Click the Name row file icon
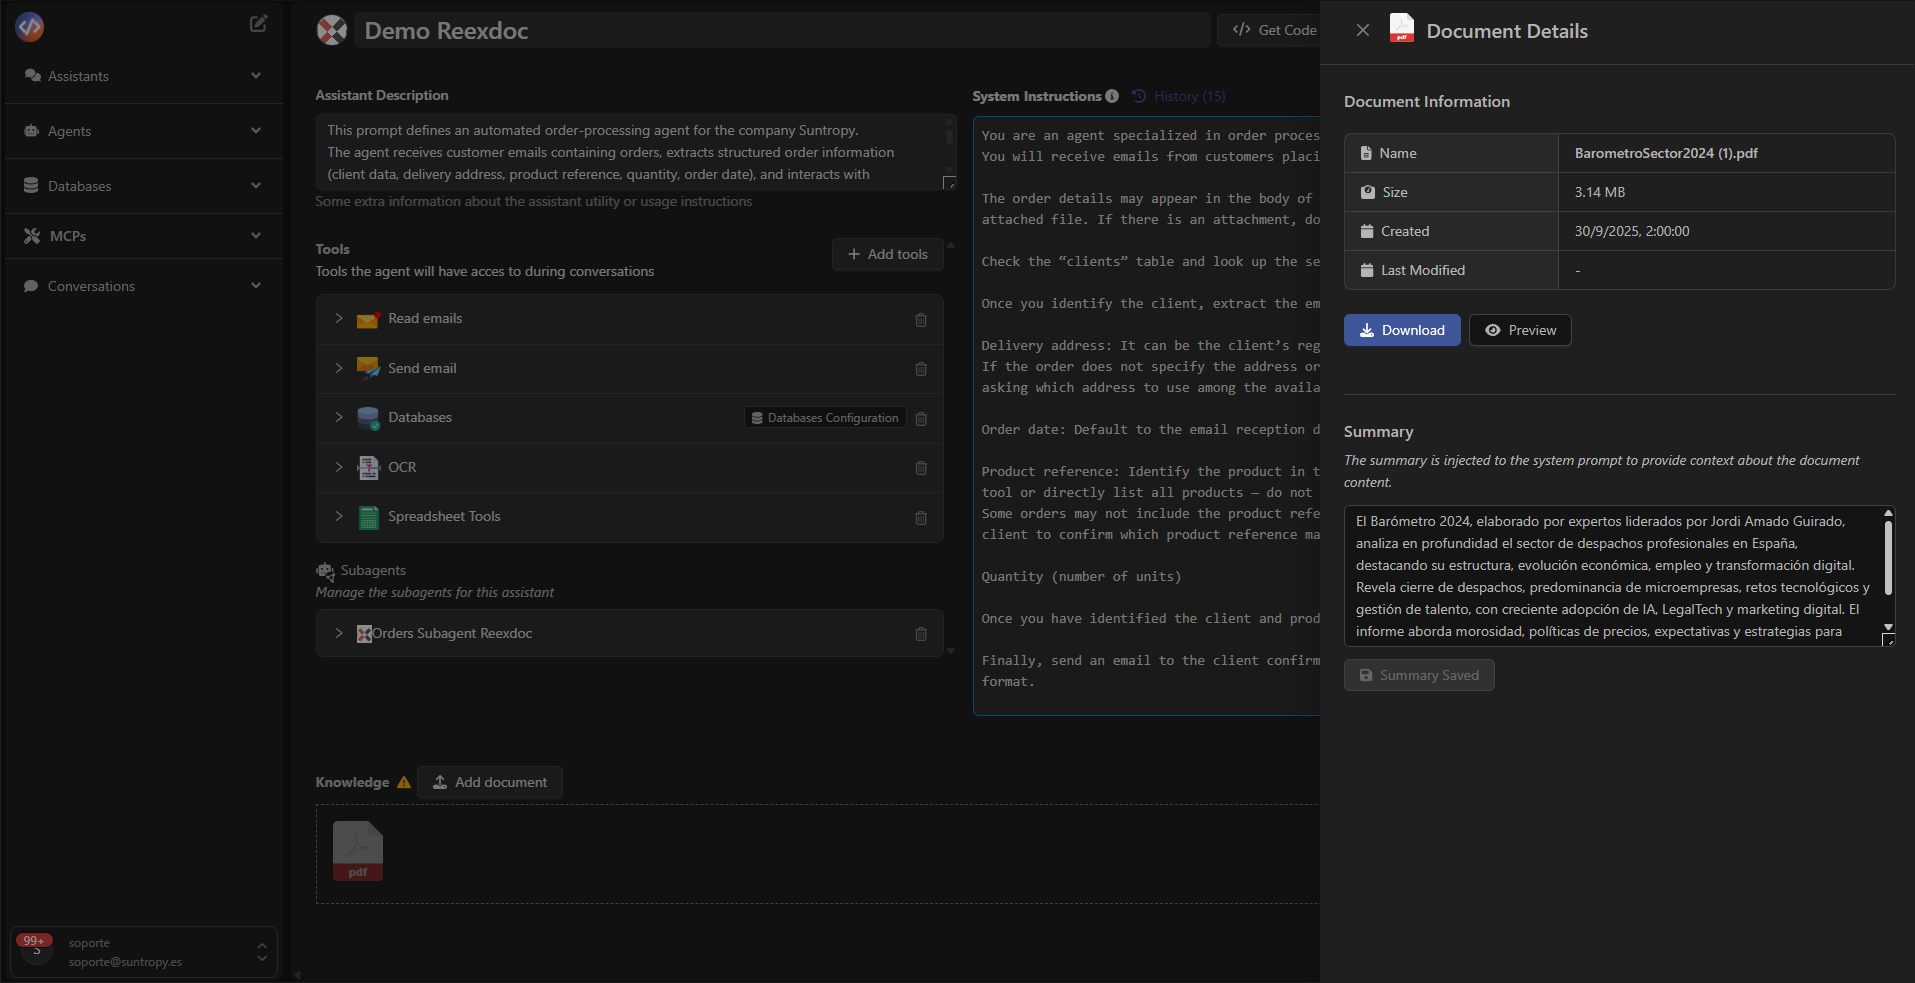This screenshot has width=1915, height=983. pos(1366,153)
